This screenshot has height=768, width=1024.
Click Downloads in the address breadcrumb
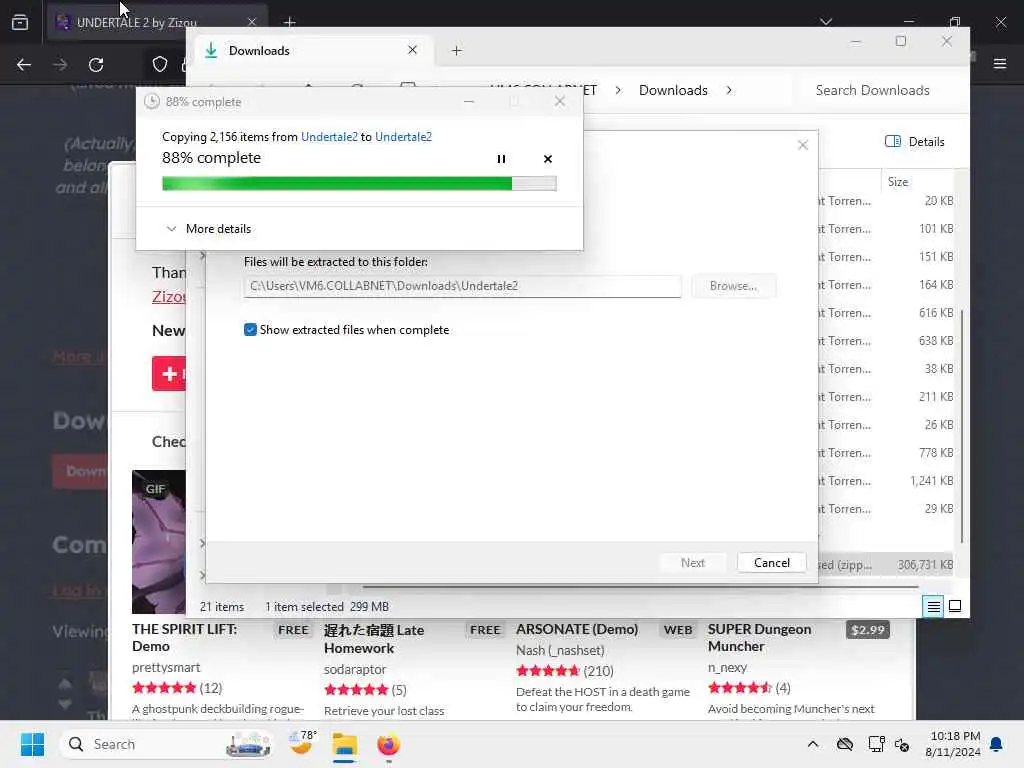[673, 90]
